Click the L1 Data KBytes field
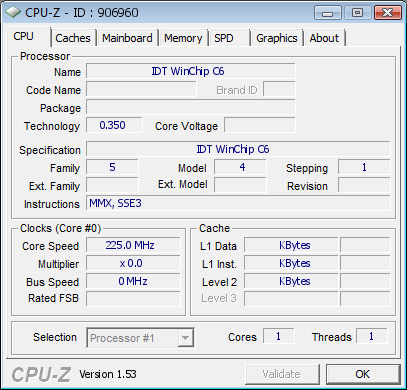This screenshot has height=390, width=407. tap(291, 245)
